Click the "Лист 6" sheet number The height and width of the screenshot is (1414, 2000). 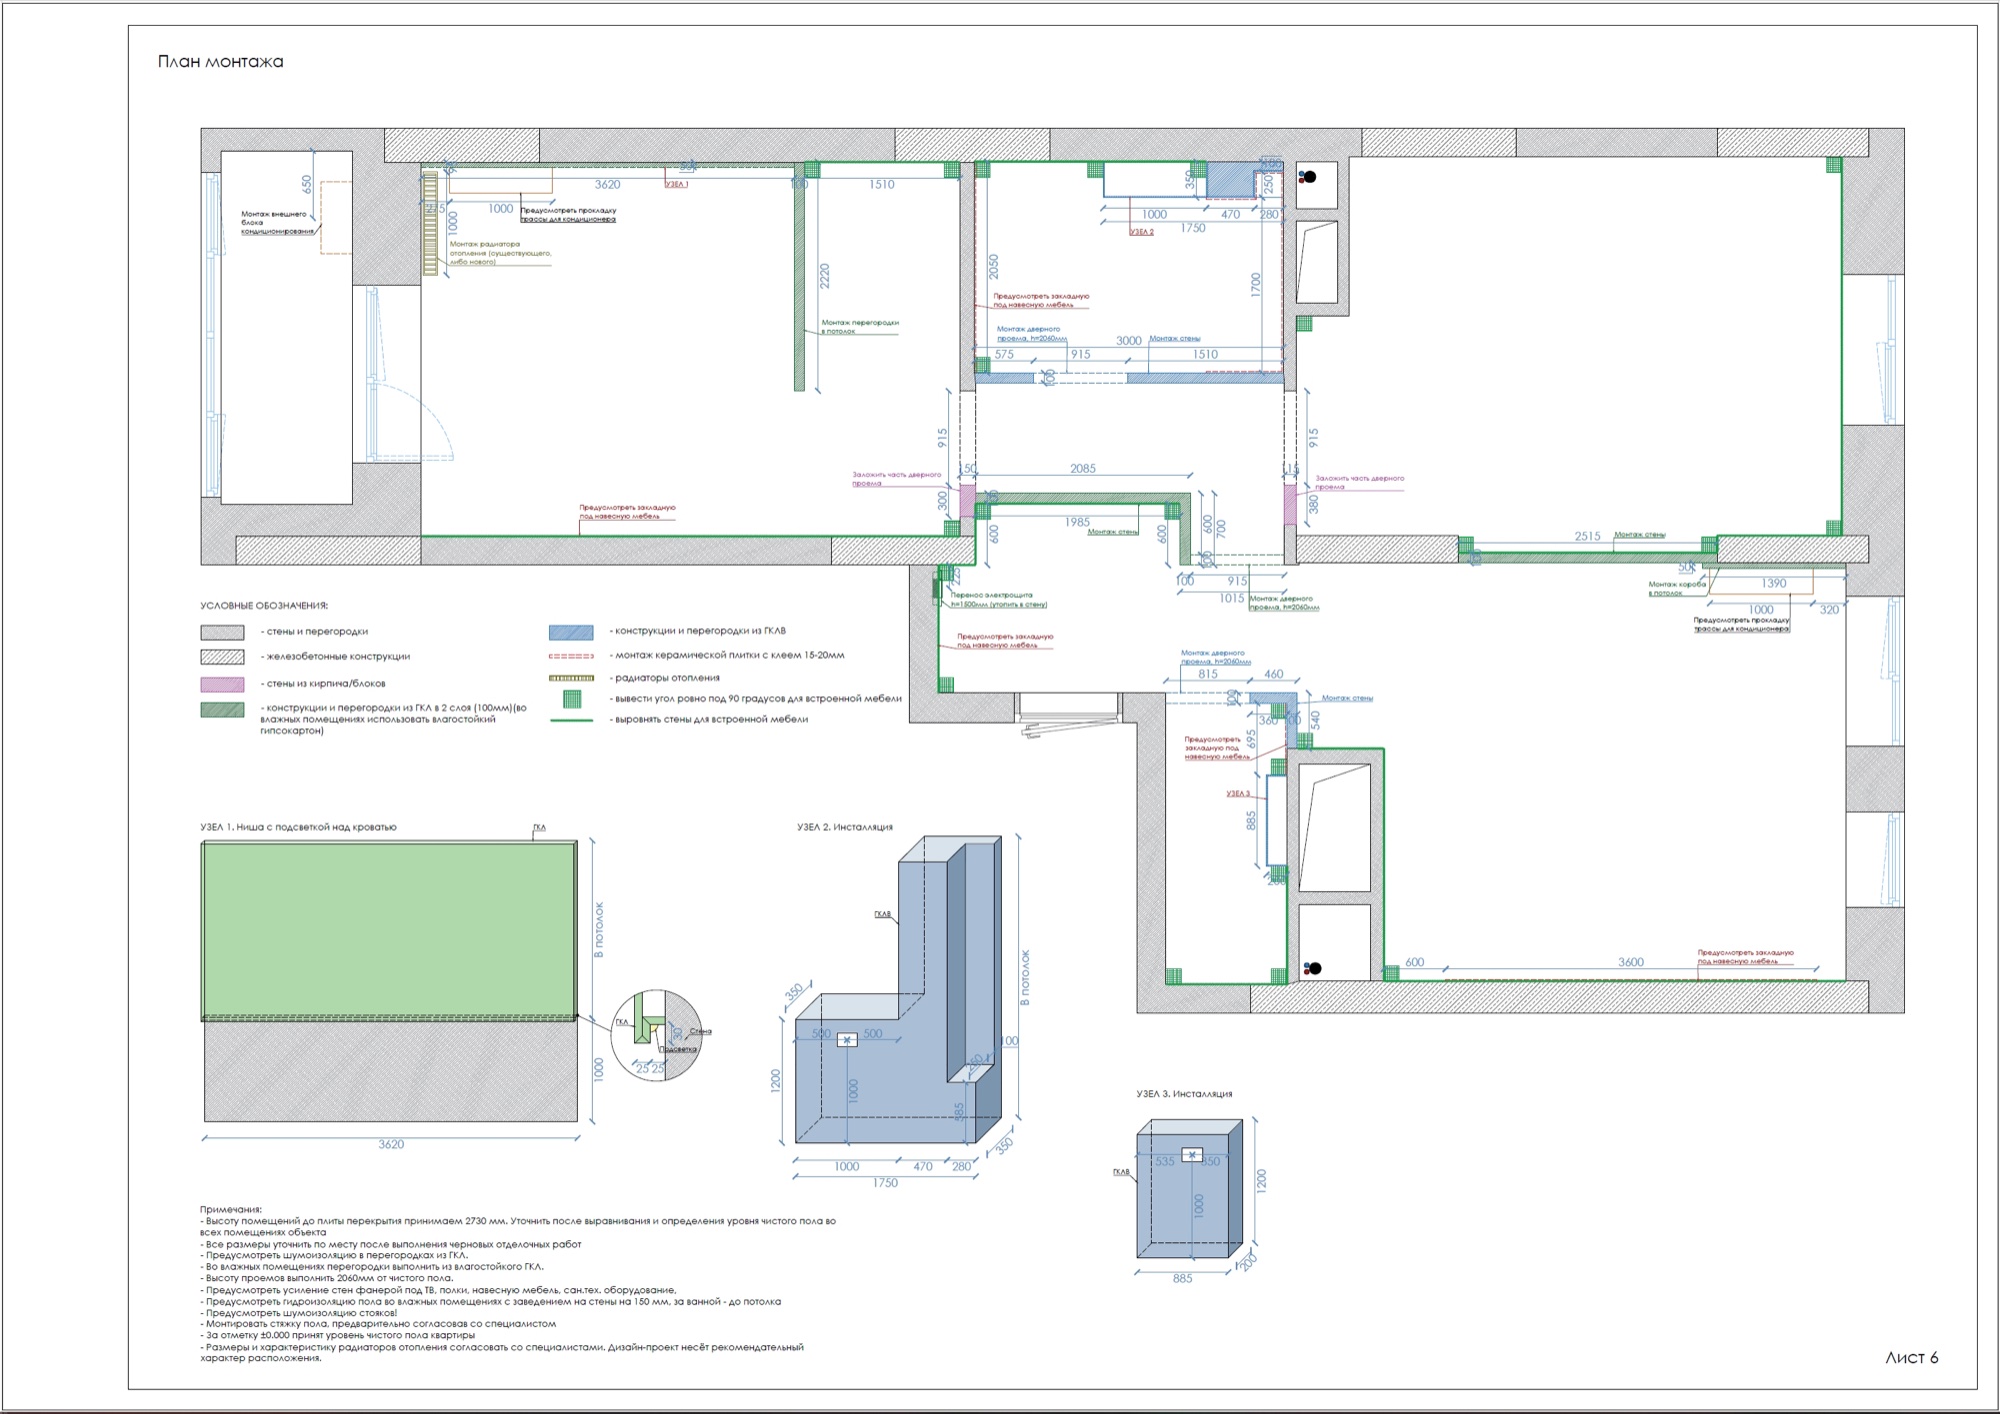1911,1357
